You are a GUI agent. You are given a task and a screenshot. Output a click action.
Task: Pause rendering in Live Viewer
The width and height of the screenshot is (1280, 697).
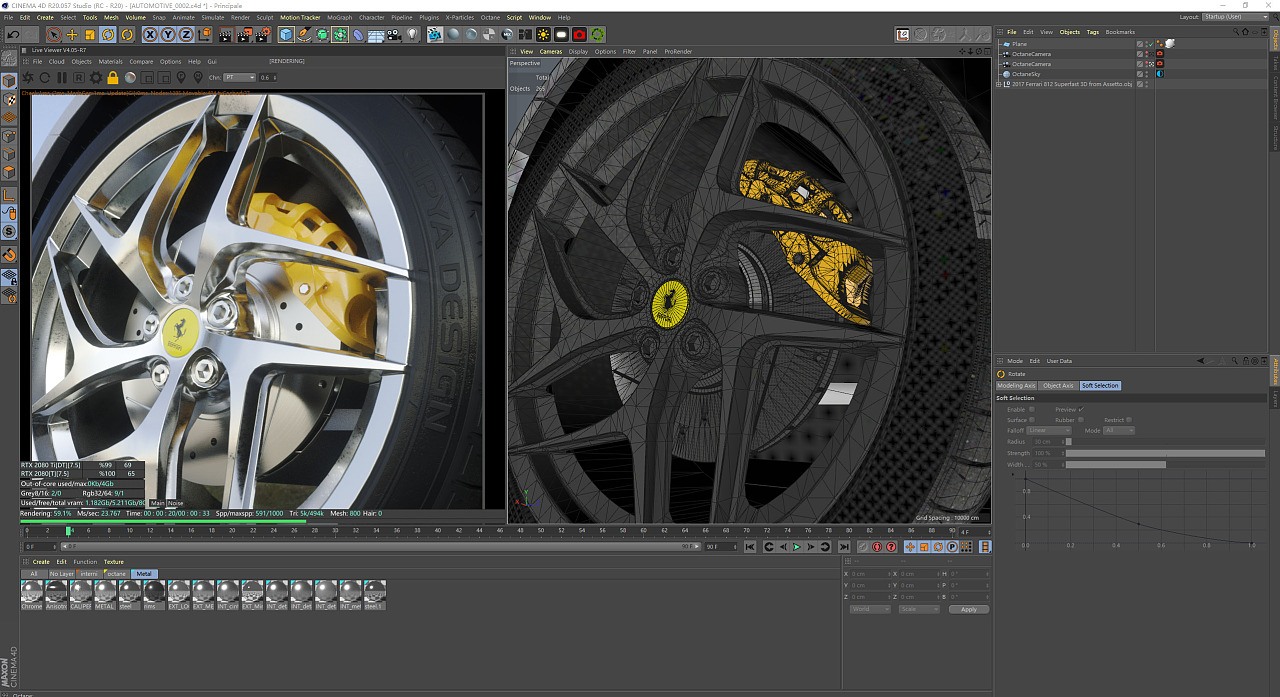pyautogui.click(x=61, y=77)
